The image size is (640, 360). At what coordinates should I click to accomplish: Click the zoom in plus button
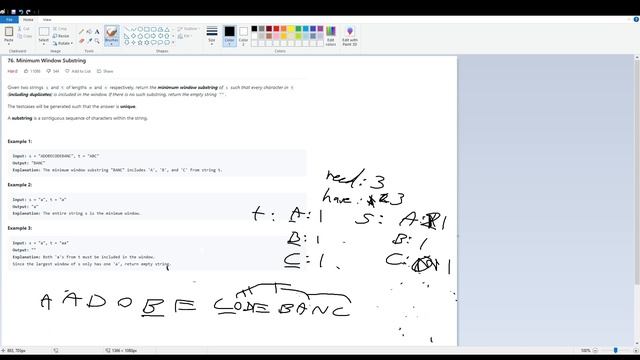636,350
